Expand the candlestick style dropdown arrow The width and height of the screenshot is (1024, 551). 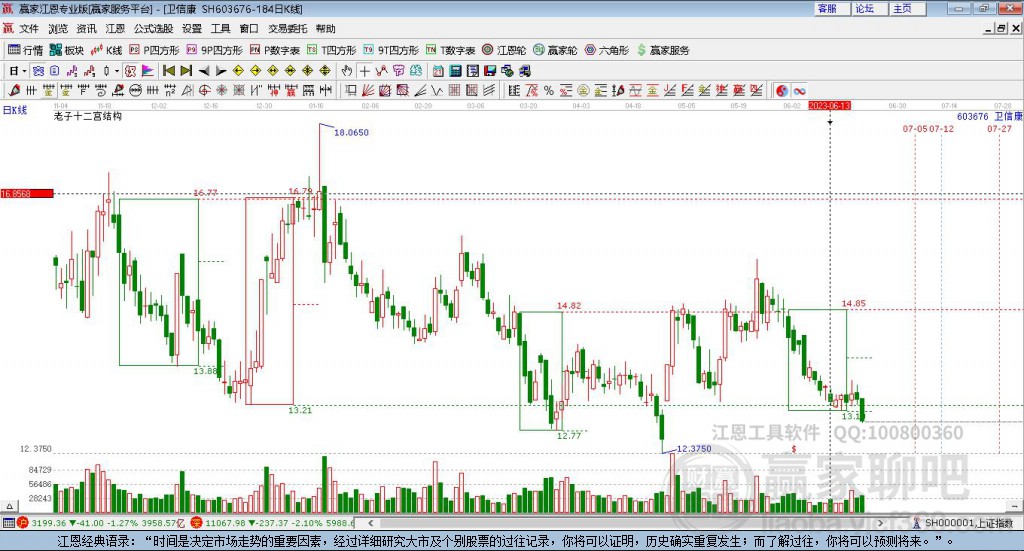[117, 71]
